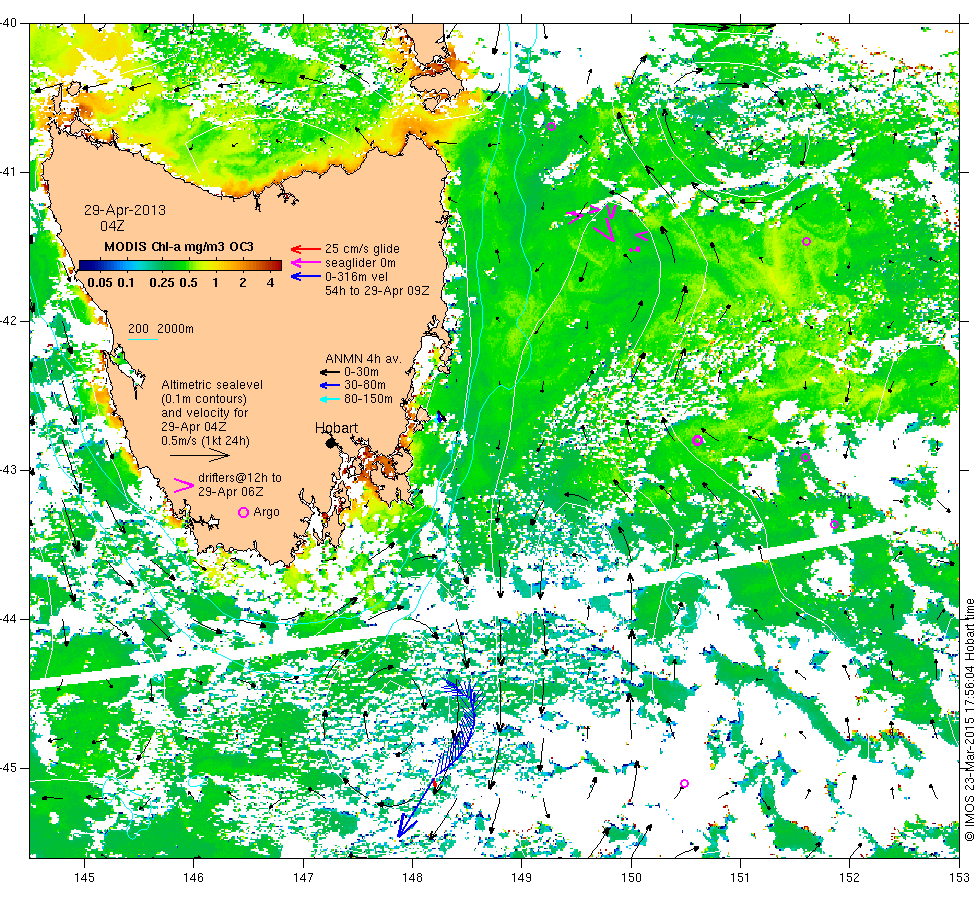Click the black Hobart location dot

(x=331, y=443)
